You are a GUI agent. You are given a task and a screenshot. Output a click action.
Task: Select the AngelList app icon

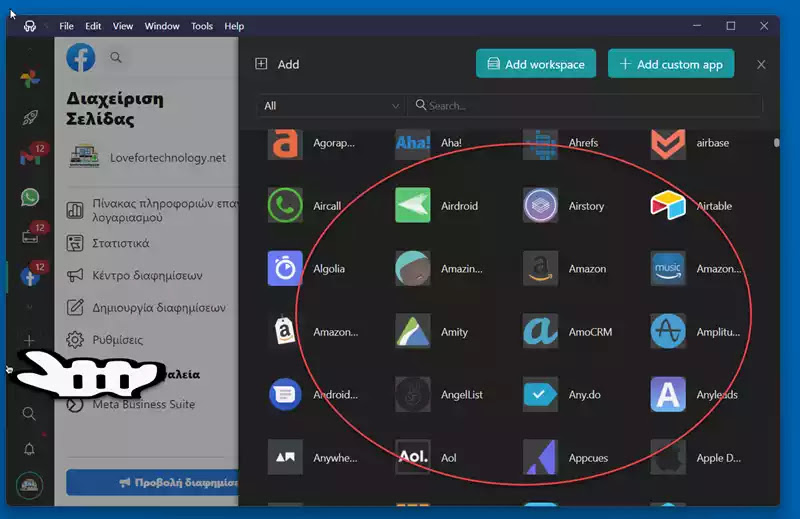[412, 394]
